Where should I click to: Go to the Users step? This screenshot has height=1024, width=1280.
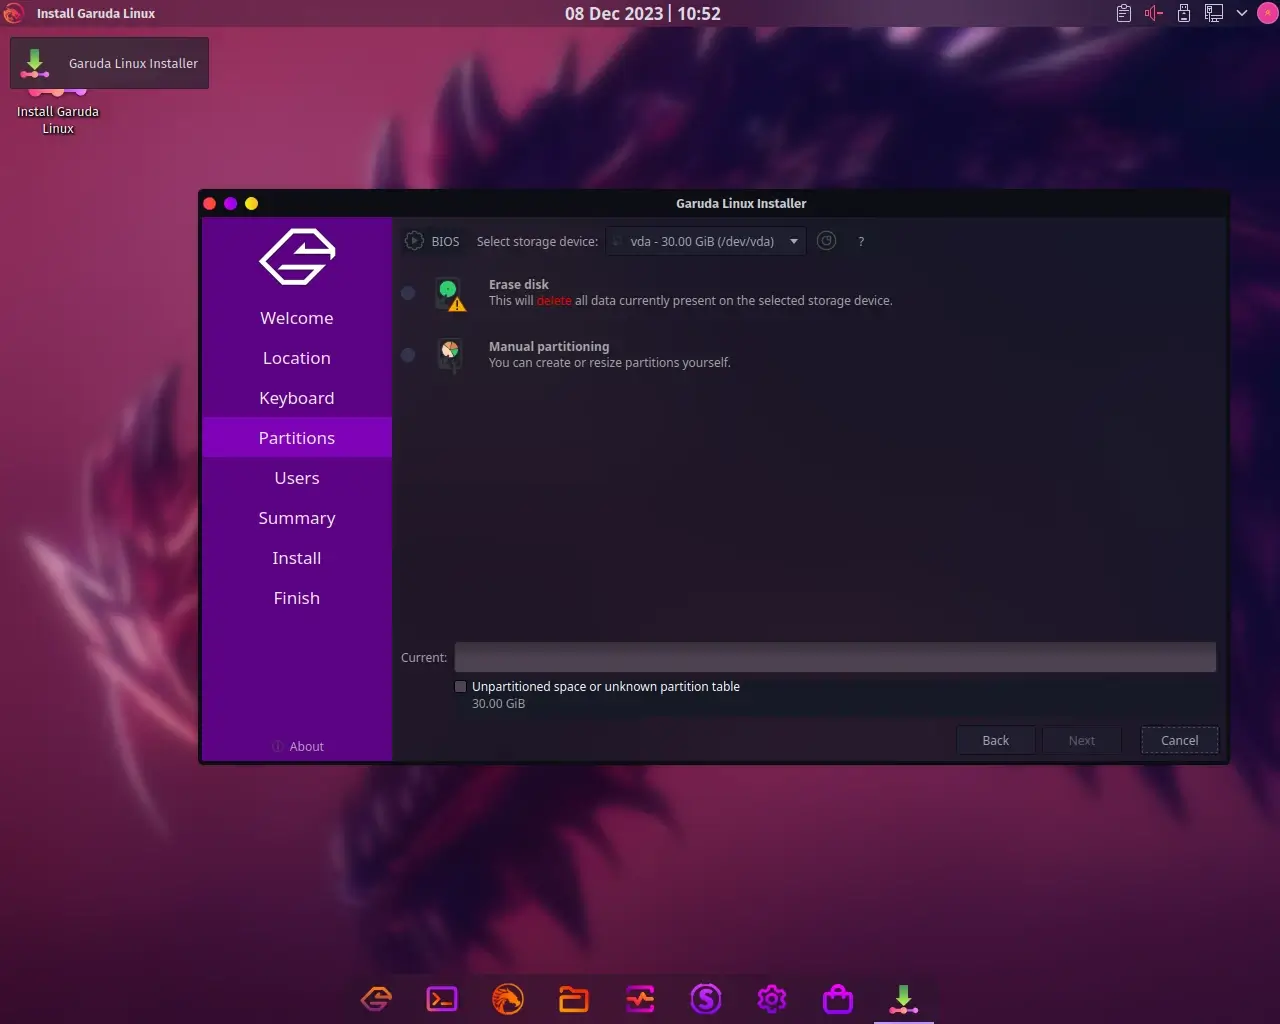[x=297, y=478]
